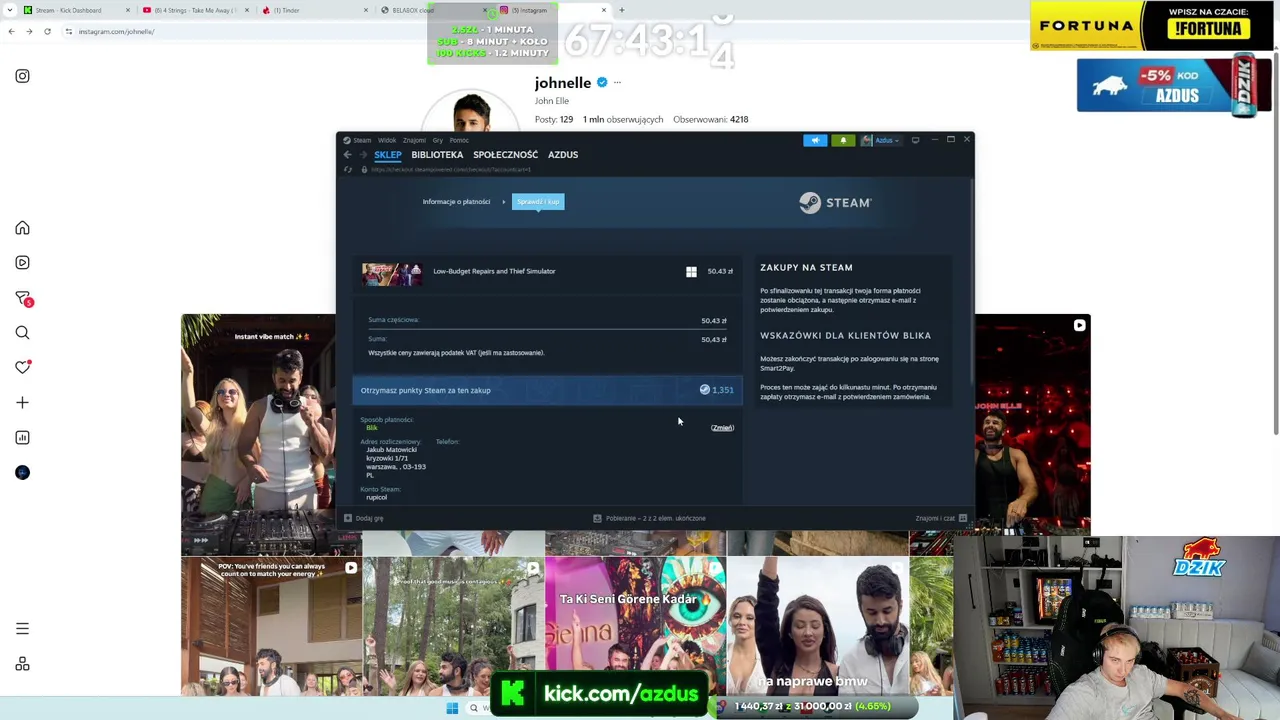Open Steam downloads status in footer
1280x720 pixels.
tap(649, 518)
